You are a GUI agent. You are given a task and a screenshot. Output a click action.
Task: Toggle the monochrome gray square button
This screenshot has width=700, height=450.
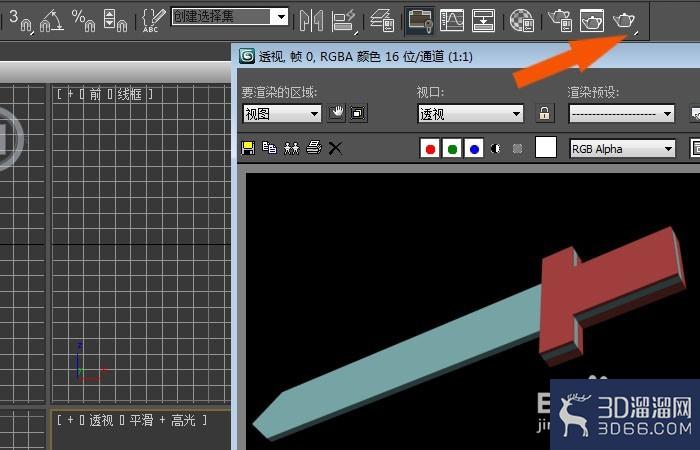click(517, 149)
